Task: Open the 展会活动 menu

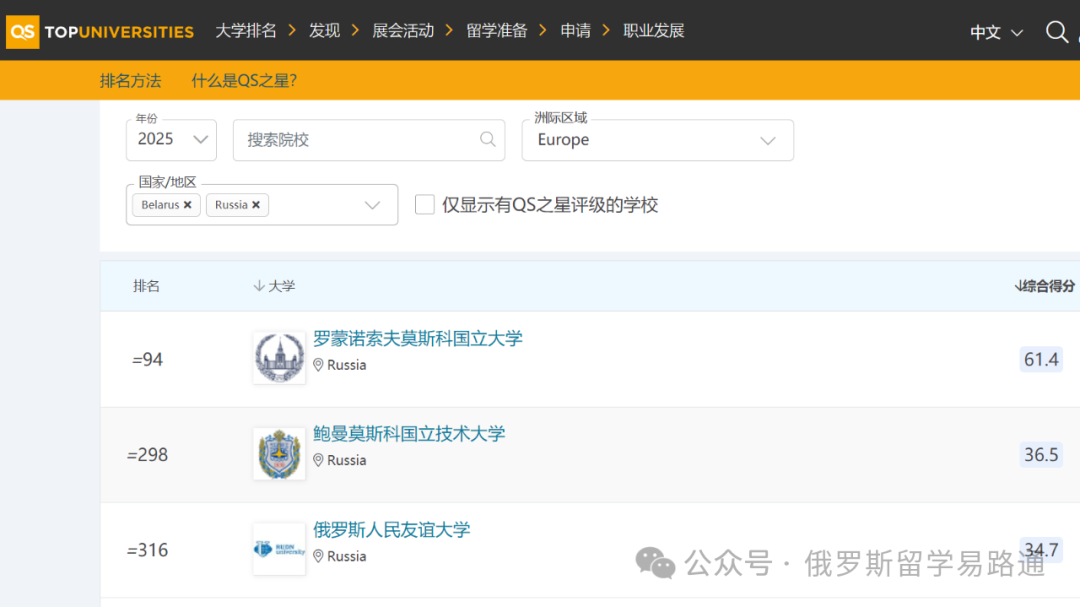Action: point(403,31)
